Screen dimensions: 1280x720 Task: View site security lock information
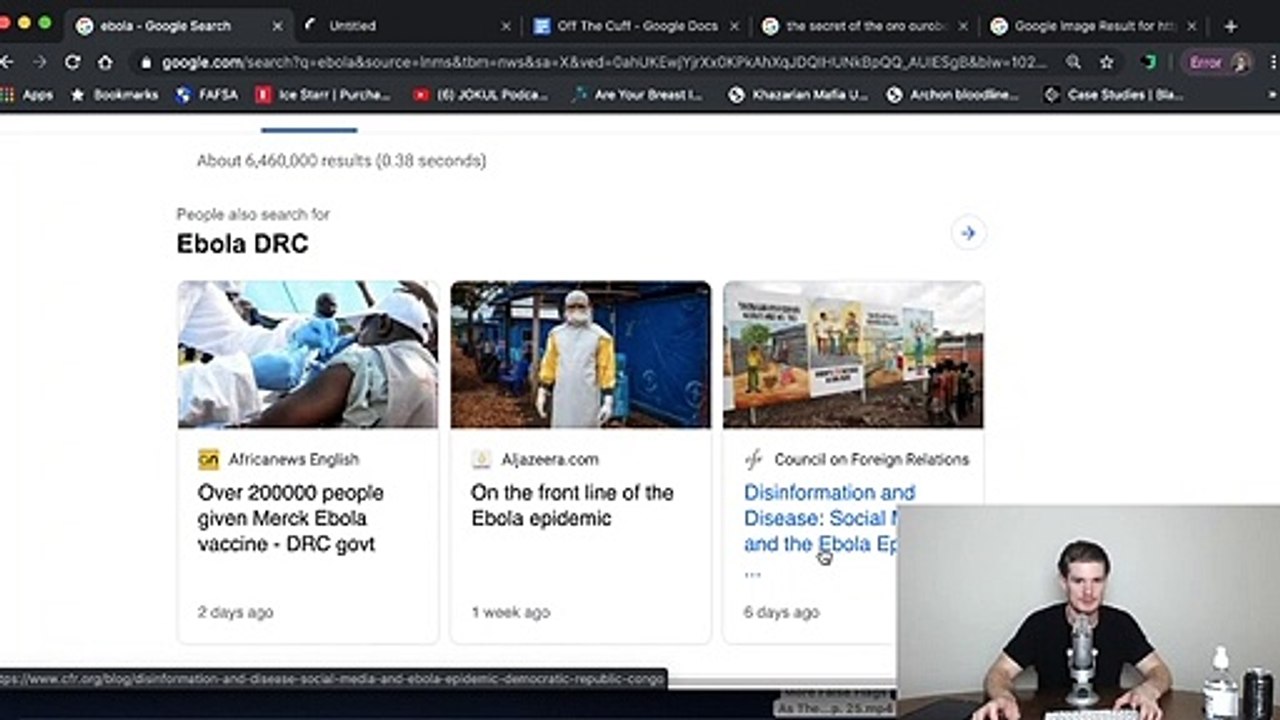[146, 62]
